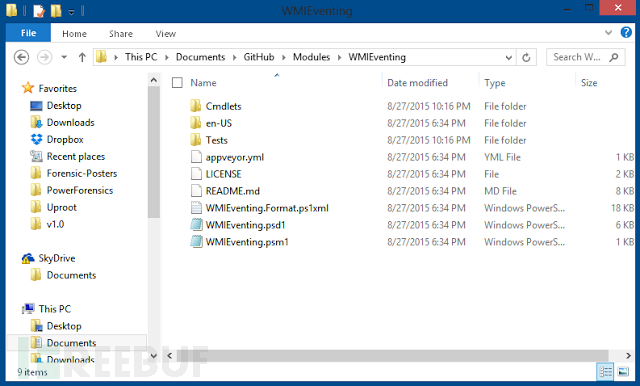Select the WMIEventing.psm1 file icon
The height and width of the screenshot is (386, 640).
coord(196,242)
